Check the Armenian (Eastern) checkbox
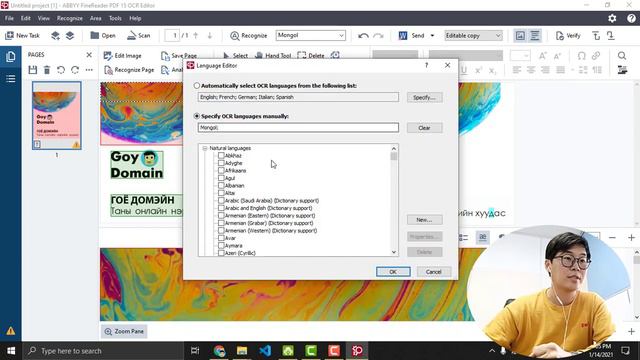The height and width of the screenshot is (360, 640). pyautogui.click(x=221, y=216)
